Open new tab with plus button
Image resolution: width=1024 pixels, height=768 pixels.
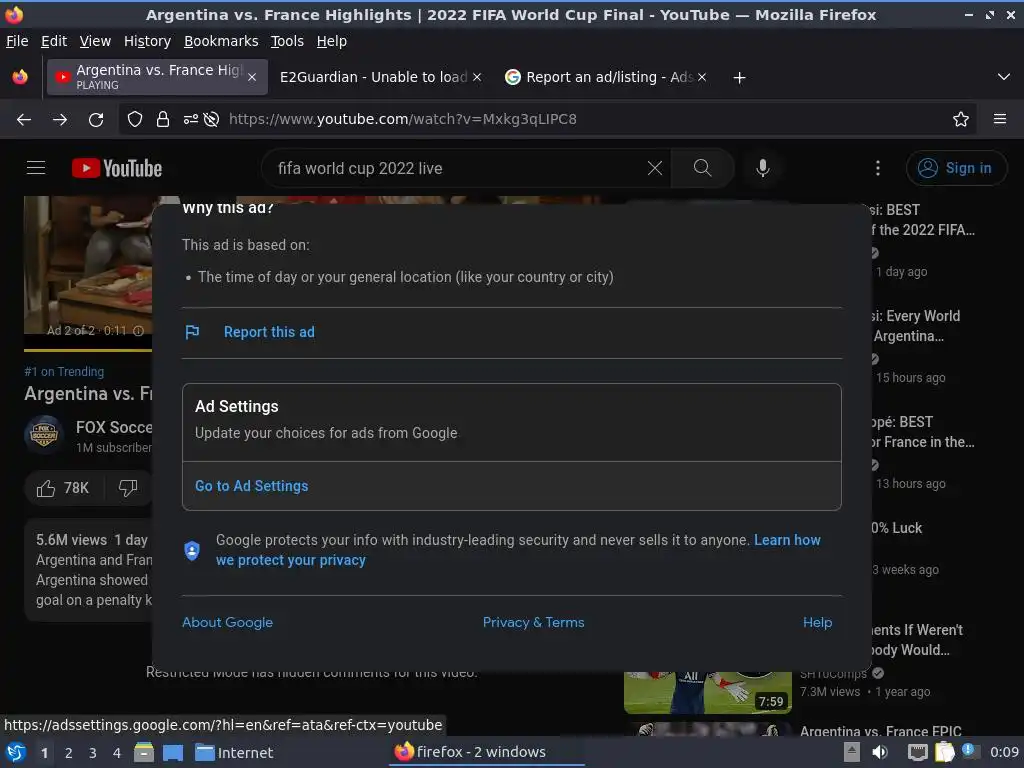click(x=739, y=78)
